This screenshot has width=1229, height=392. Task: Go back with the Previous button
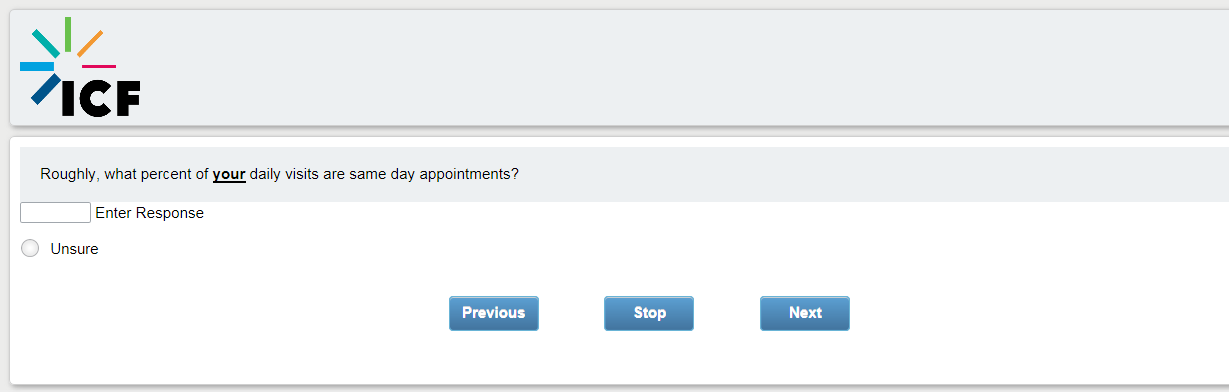tap(494, 313)
